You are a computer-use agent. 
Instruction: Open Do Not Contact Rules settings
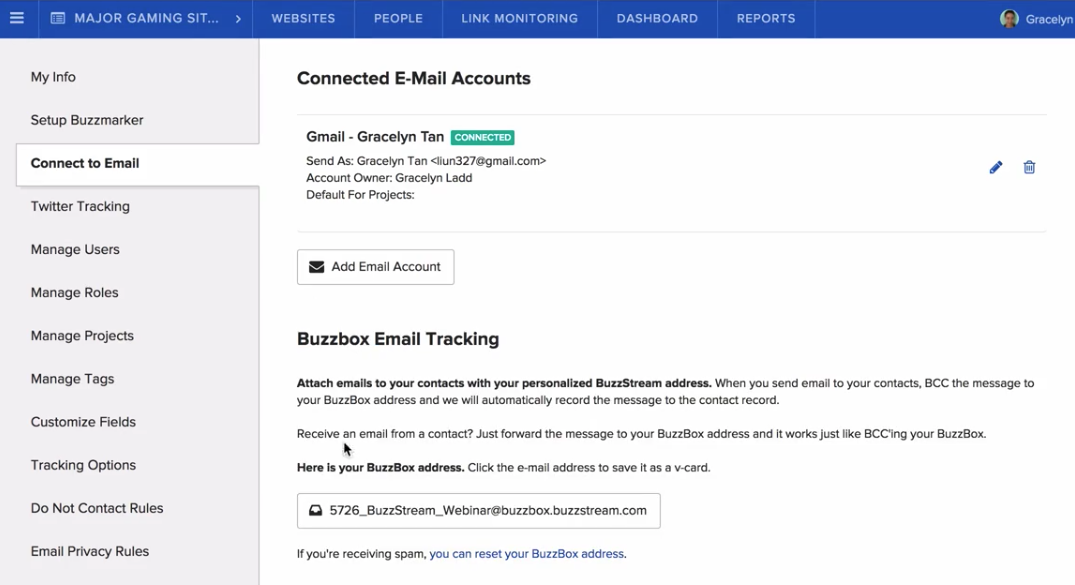(97, 508)
